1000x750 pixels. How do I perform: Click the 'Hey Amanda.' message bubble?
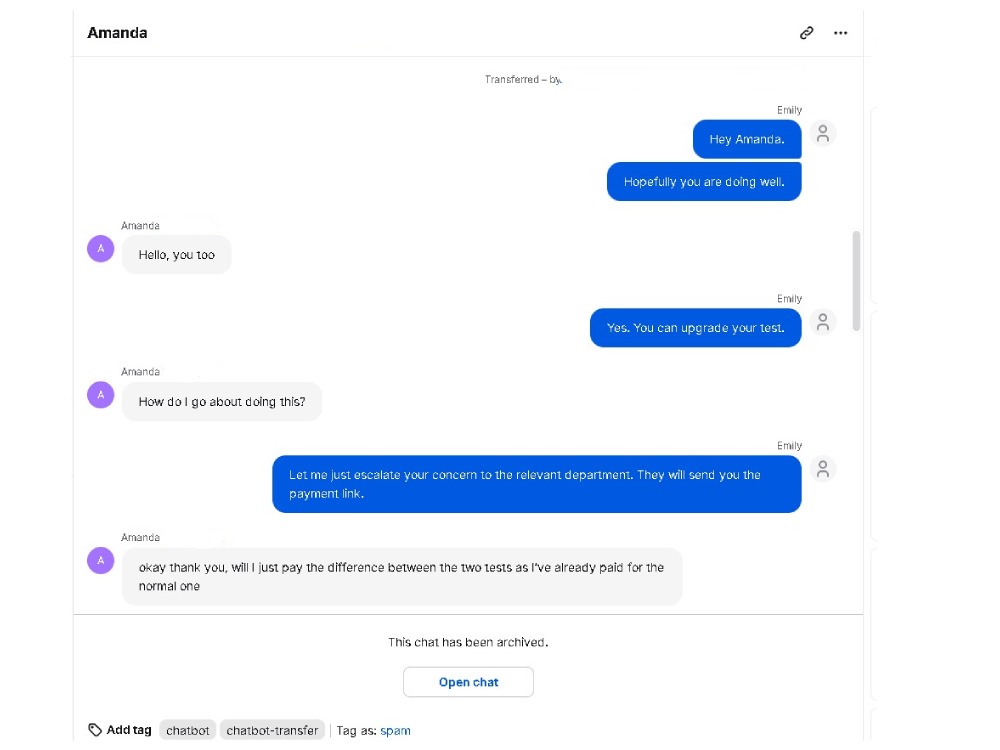(747, 139)
